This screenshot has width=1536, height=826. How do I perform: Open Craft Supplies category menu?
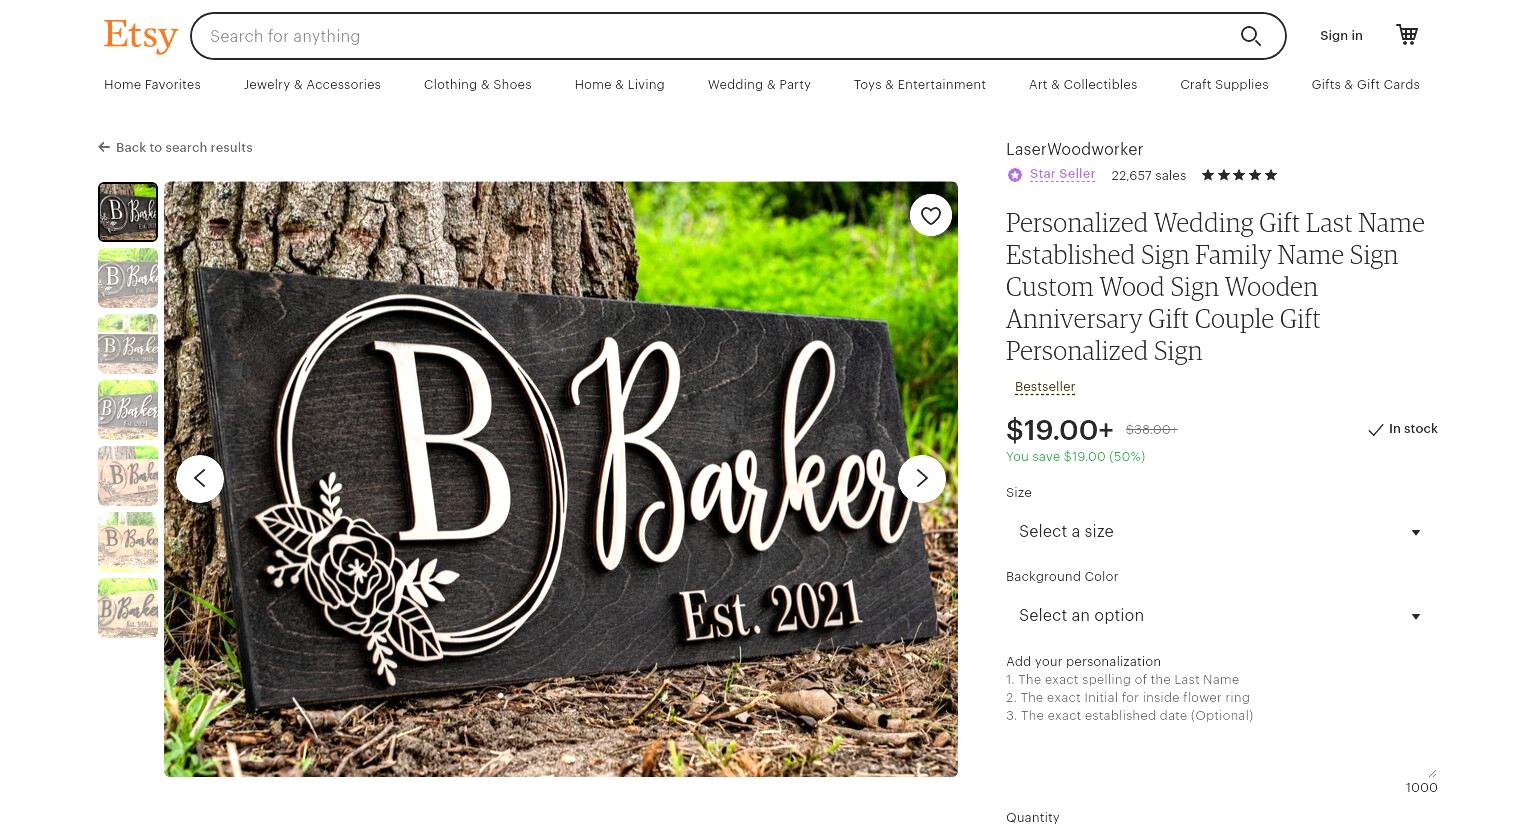[1224, 85]
